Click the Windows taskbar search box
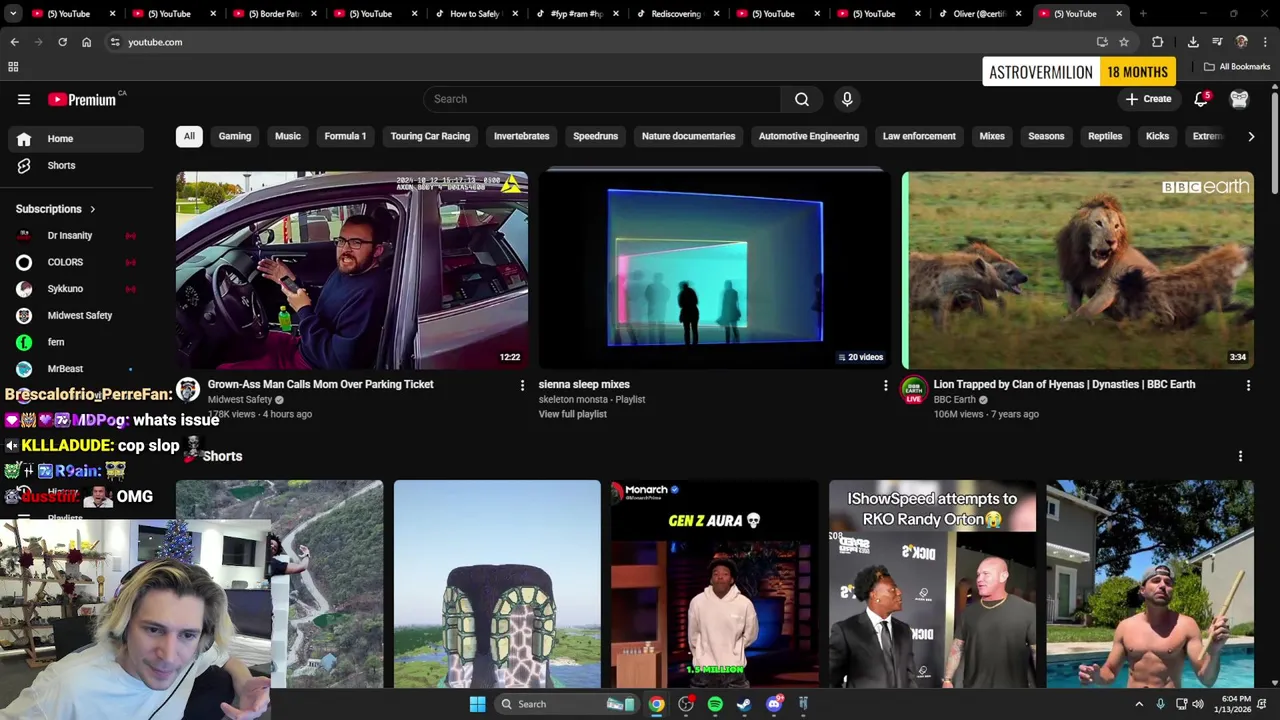 click(566, 704)
